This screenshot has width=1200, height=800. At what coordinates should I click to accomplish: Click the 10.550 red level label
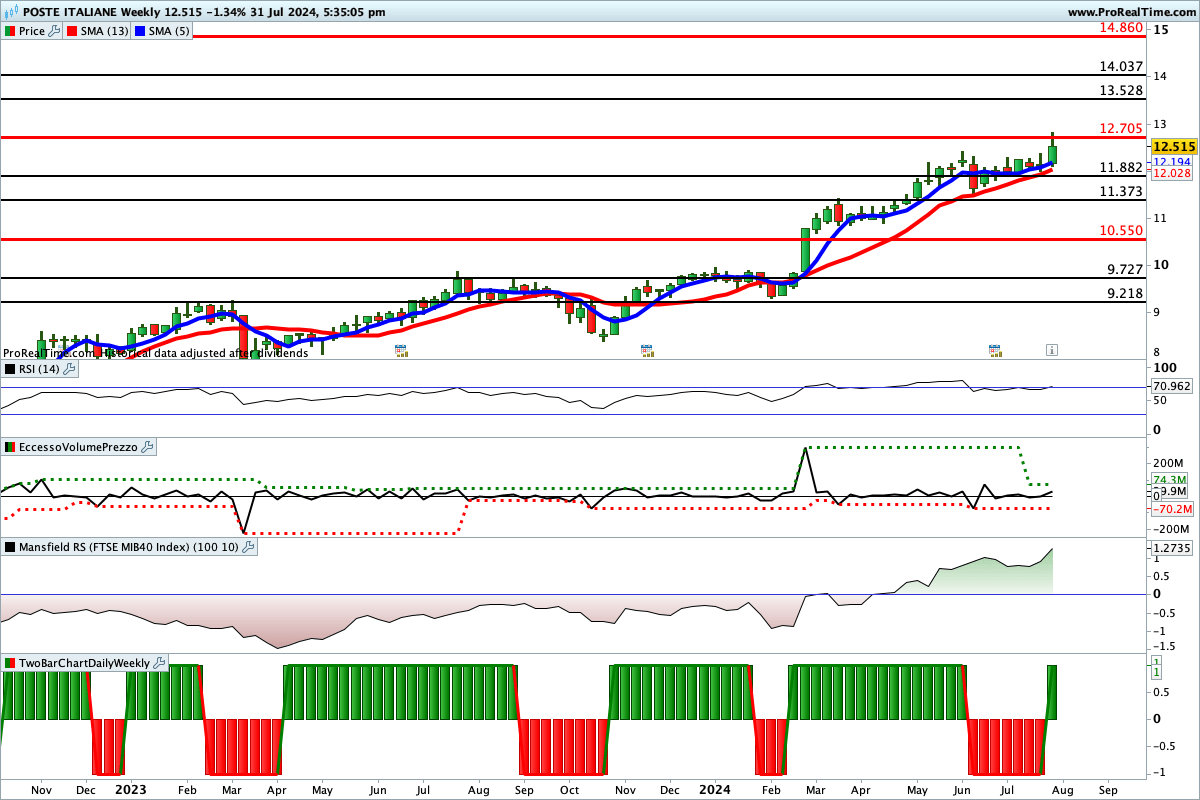pyautogui.click(x=1120, y=230)
